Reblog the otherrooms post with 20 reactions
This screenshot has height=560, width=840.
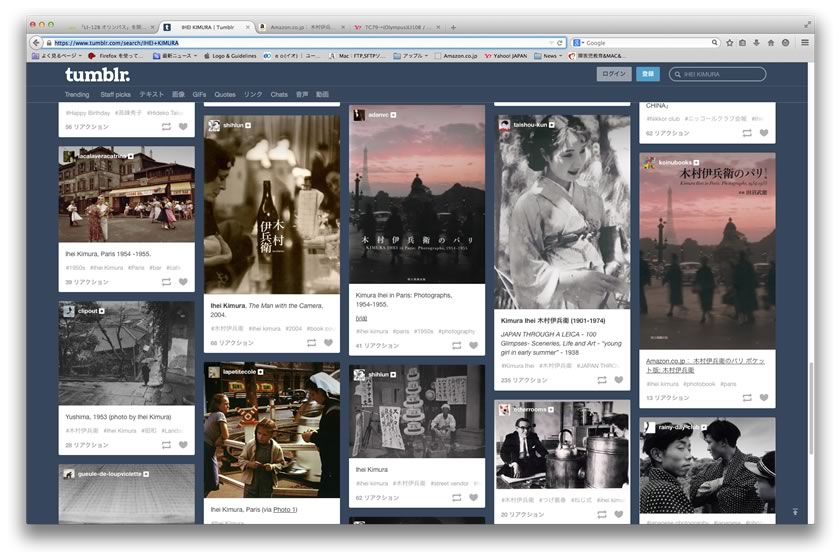(x=602, y=514)
